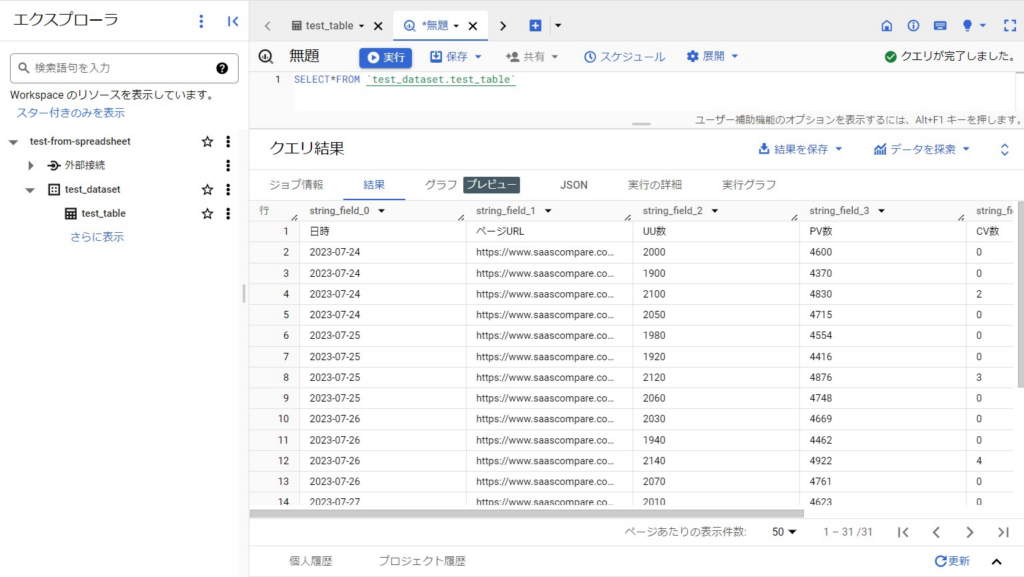Image resolution: width=1024 pixels, height=577 pixels.
Task: Go to next page of results
Action: 969,532
